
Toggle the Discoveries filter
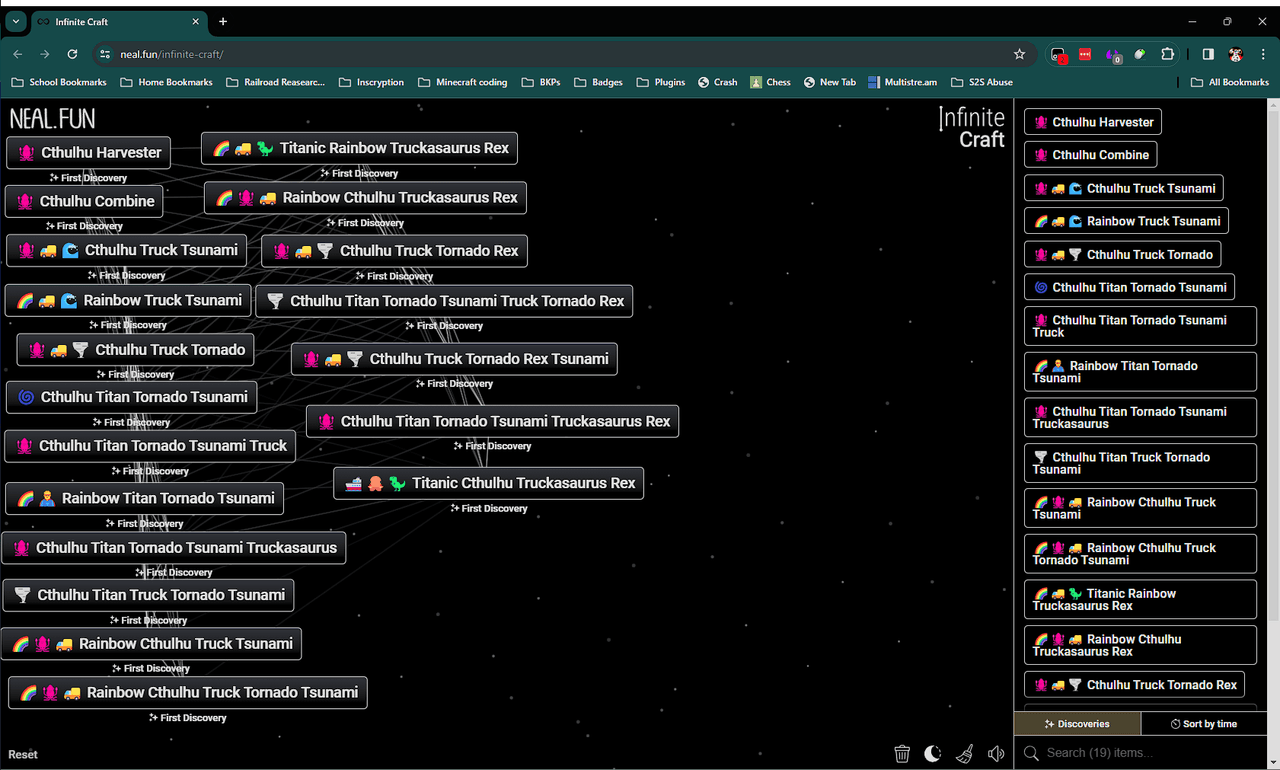tap(1076, 724)
